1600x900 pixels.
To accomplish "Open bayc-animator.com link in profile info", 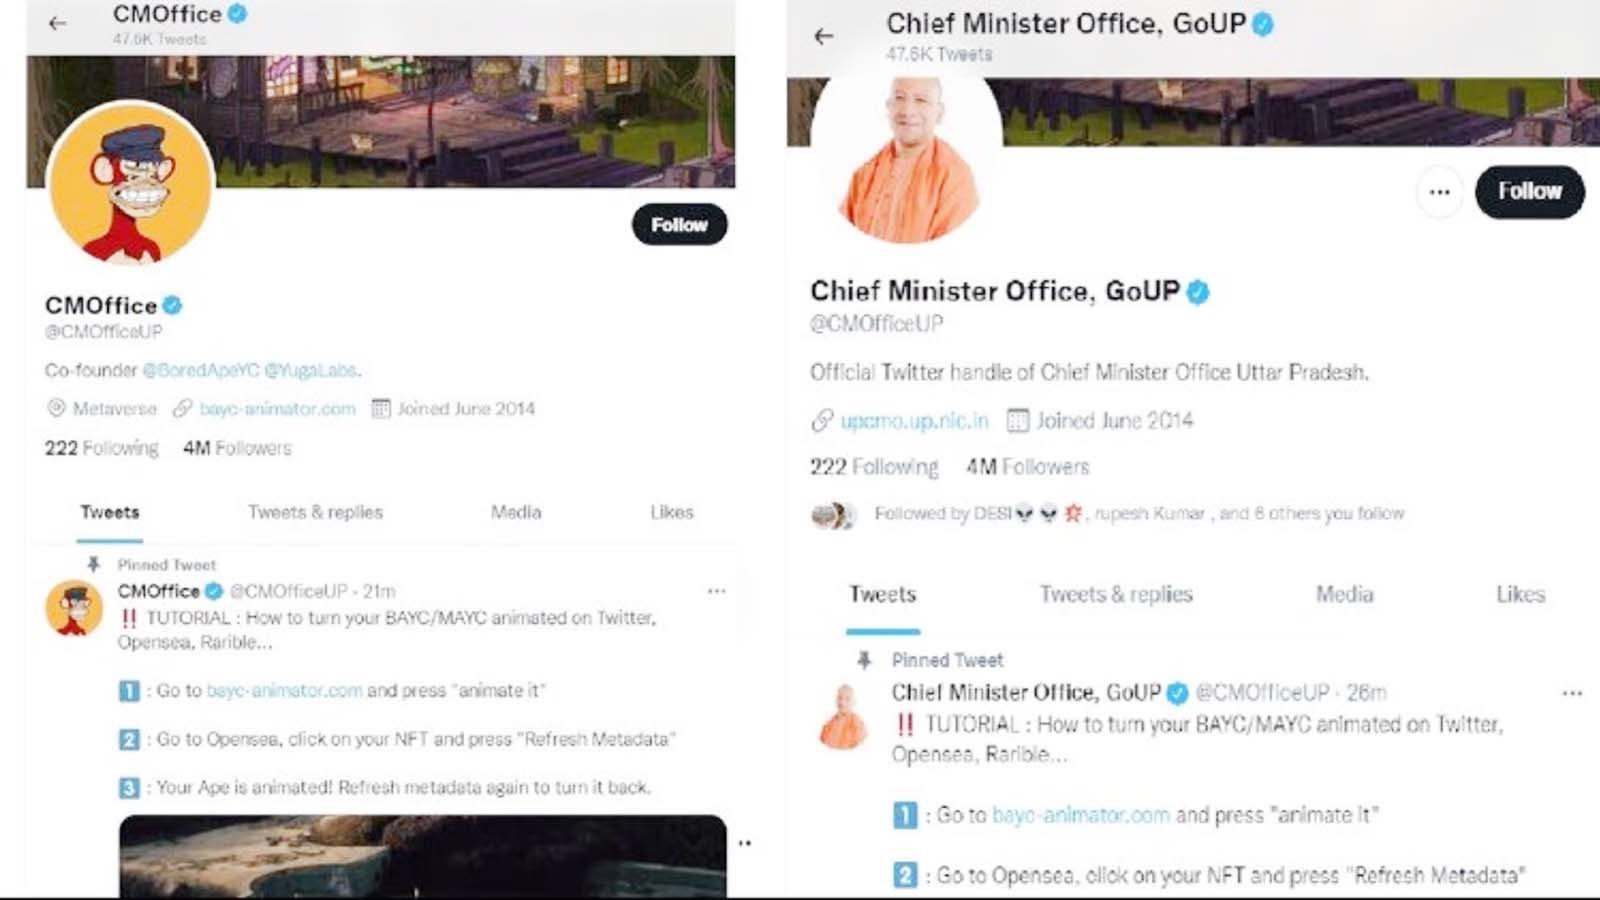I will 277,409.
